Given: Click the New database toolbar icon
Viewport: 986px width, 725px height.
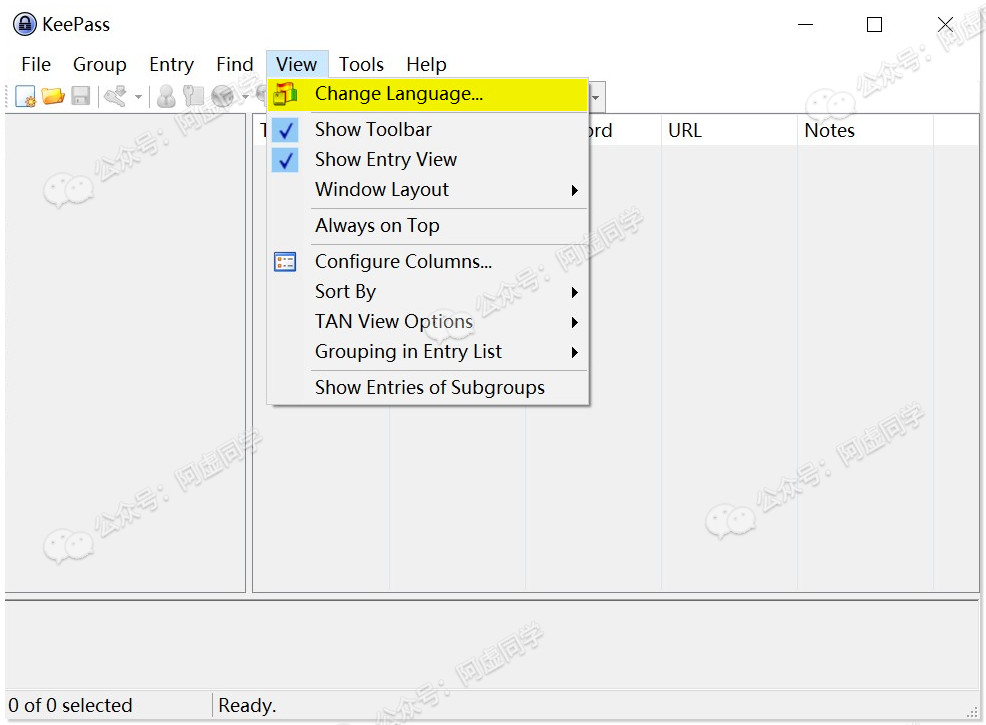Looking at the screenshot, I should coord(25,96).
